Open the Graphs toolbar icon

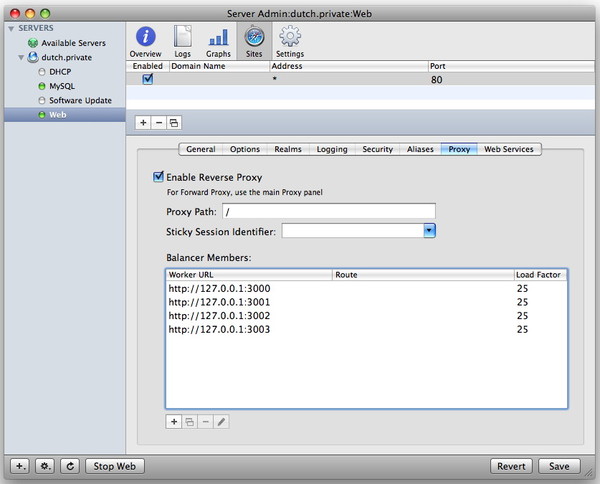coord(218,37)
